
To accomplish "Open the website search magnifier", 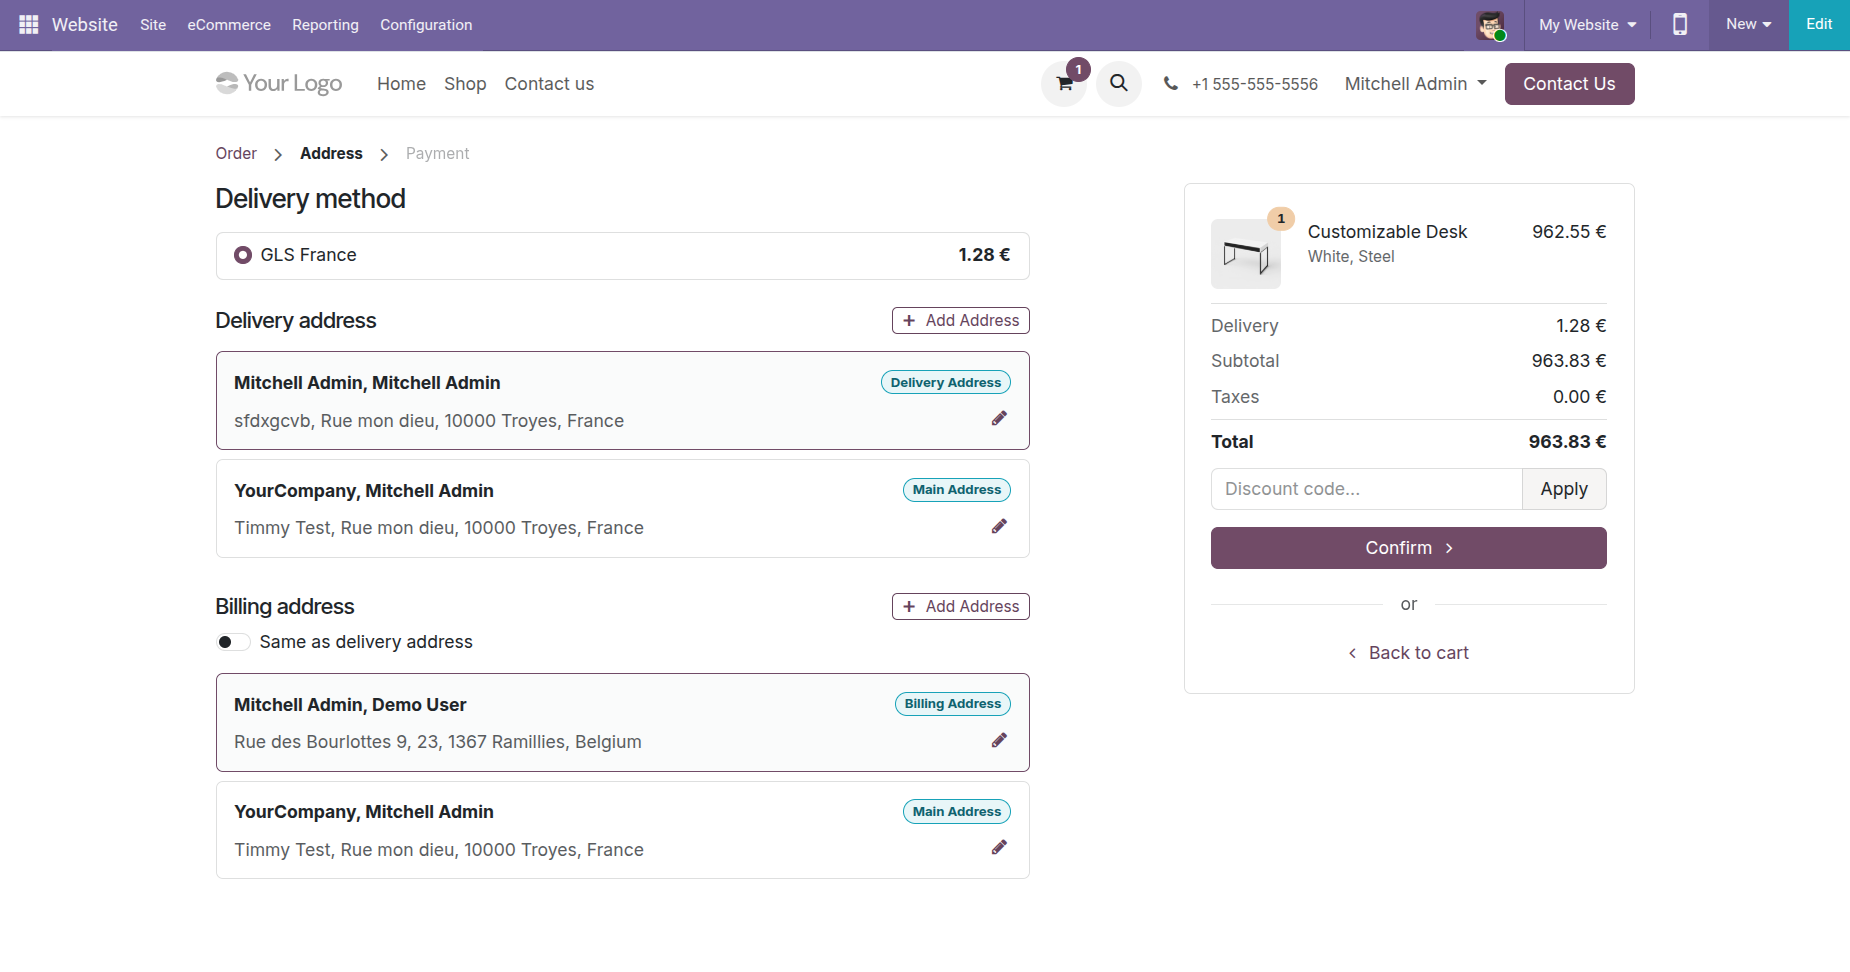I will coord(1119,84).
